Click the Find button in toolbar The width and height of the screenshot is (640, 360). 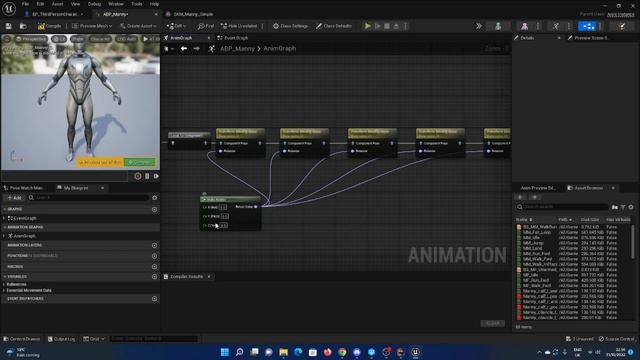pos(206,26)
